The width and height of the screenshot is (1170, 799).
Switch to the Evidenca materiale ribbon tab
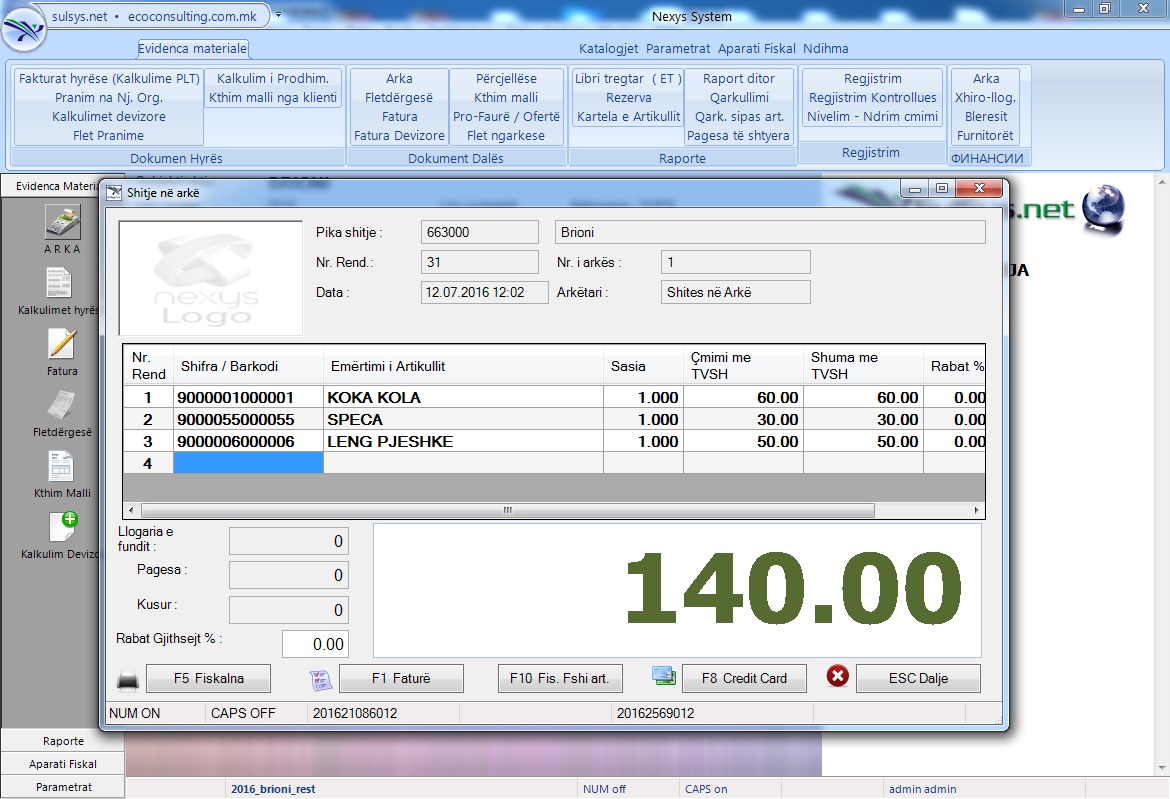point(192,48)
